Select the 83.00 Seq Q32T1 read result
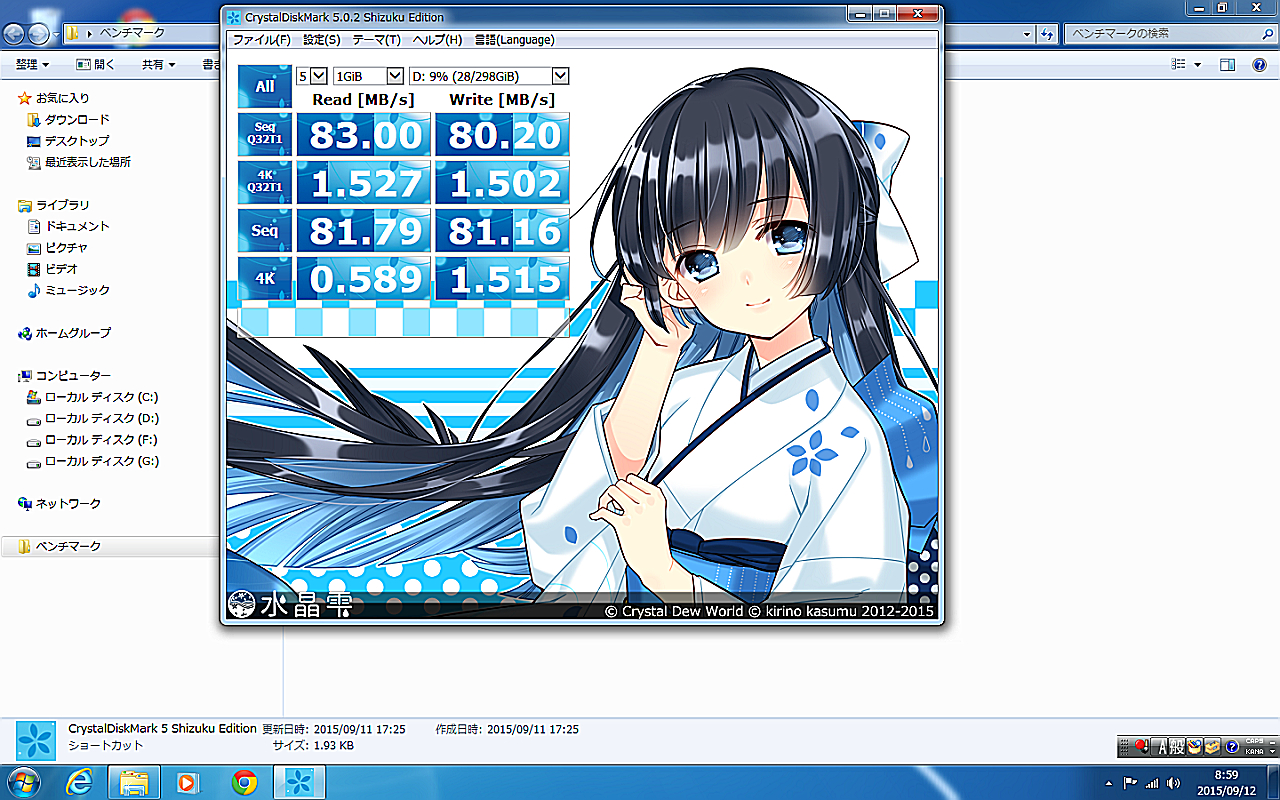1280x800 pixels. tap(363, 134)
